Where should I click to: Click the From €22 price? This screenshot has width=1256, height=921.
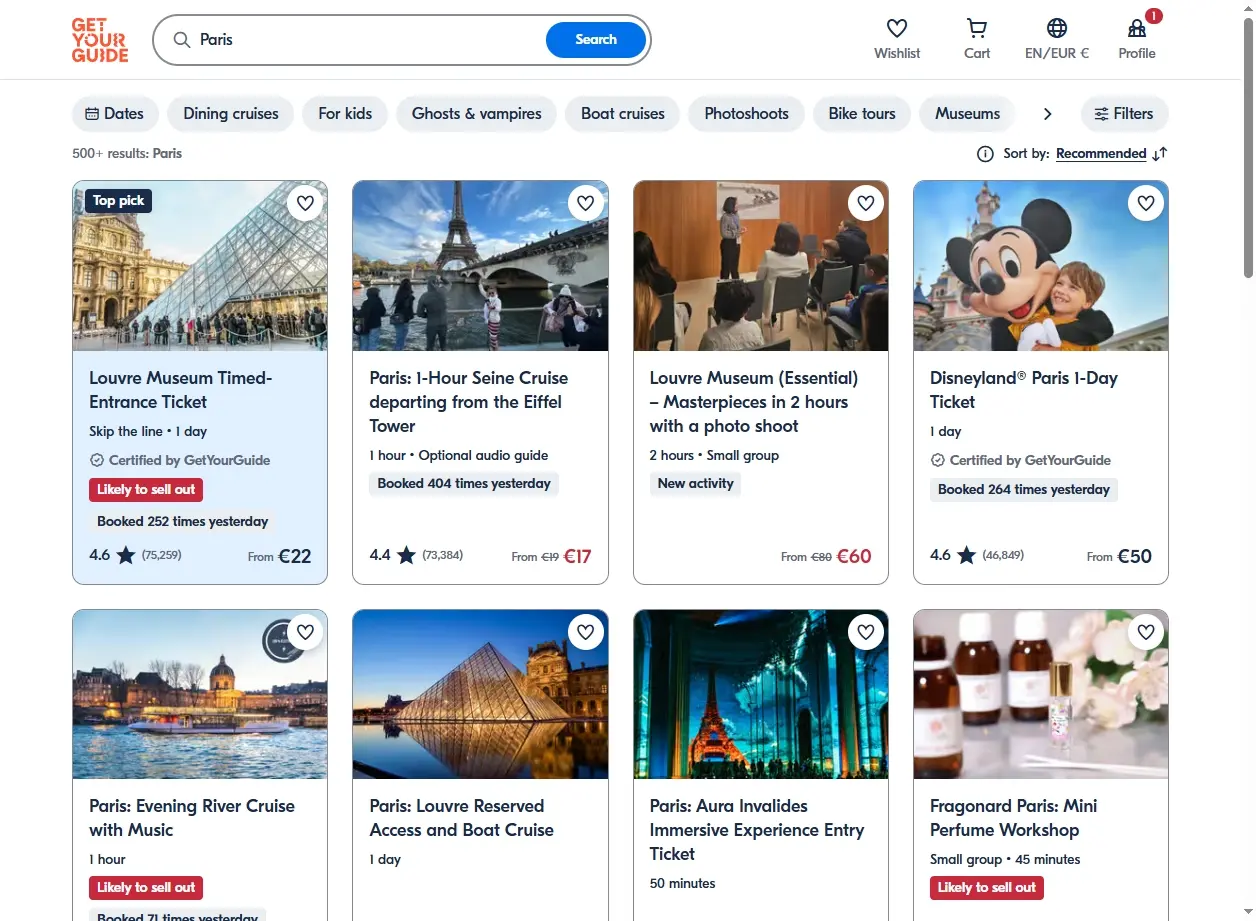pyautogui.click(x=280, y=556)
